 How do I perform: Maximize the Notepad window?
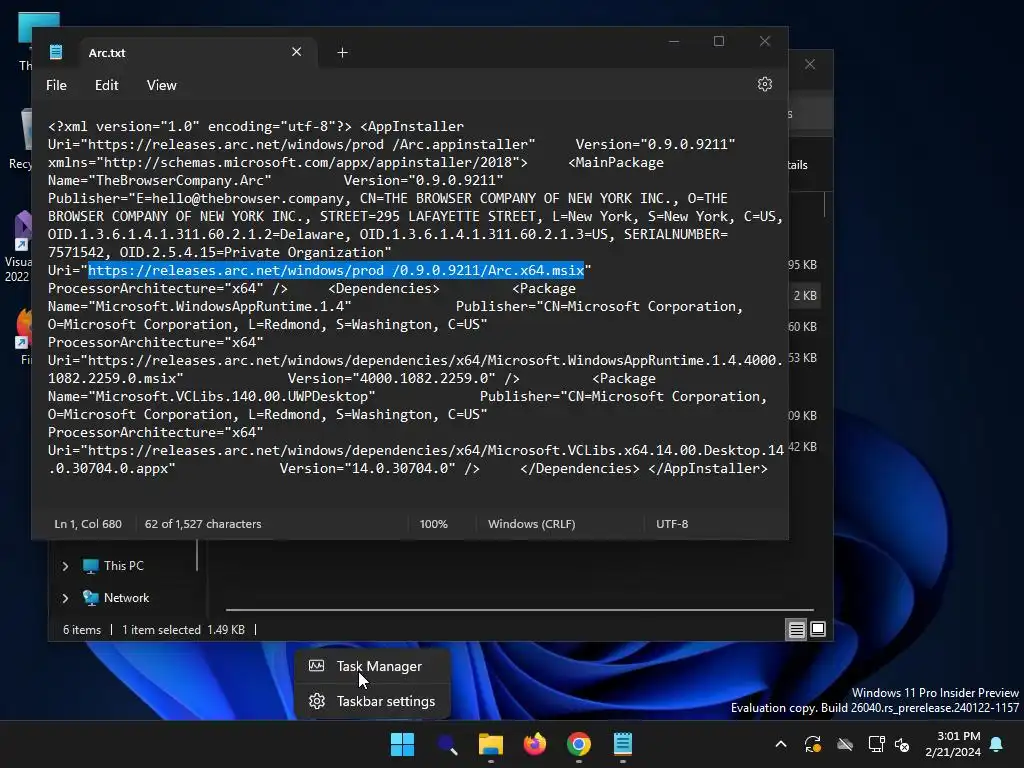tap(719, 41)
